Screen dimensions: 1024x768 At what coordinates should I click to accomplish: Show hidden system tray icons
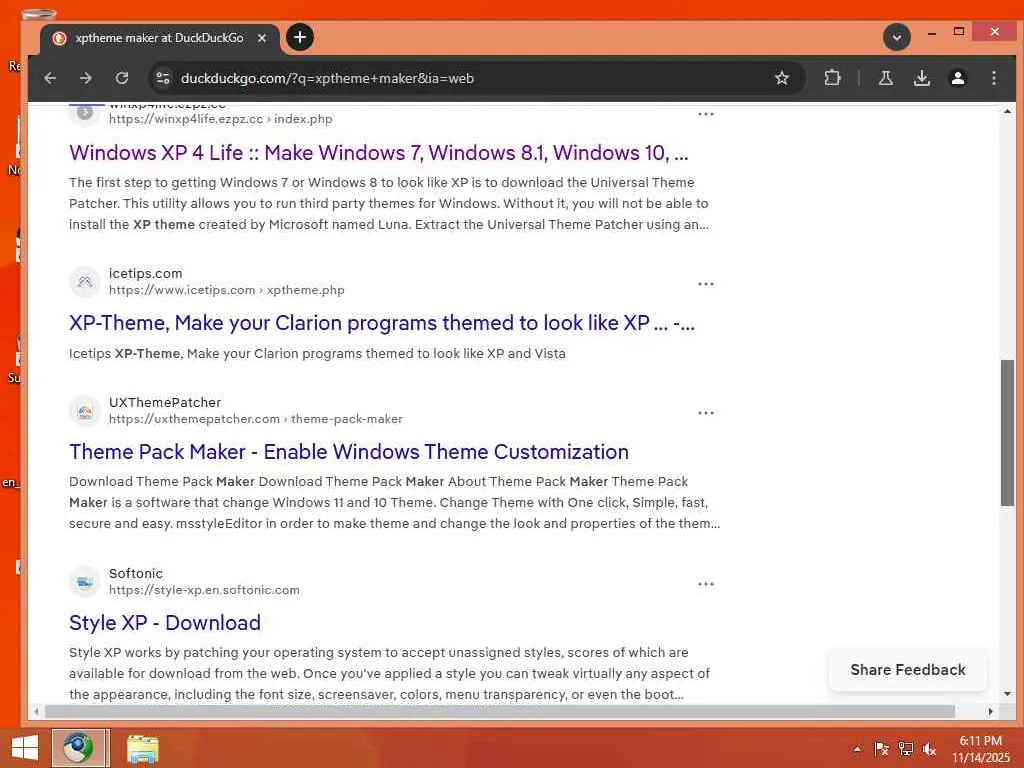857,750
